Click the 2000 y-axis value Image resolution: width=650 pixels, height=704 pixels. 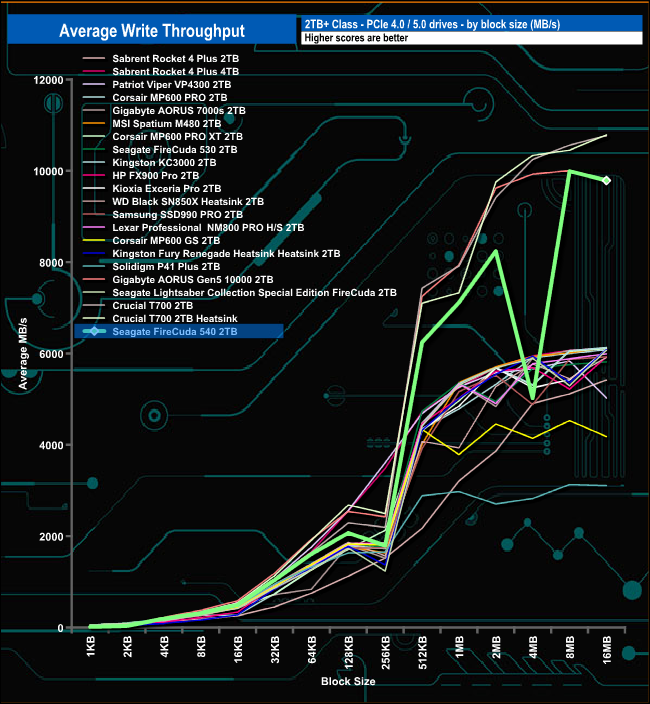(51, 537)
